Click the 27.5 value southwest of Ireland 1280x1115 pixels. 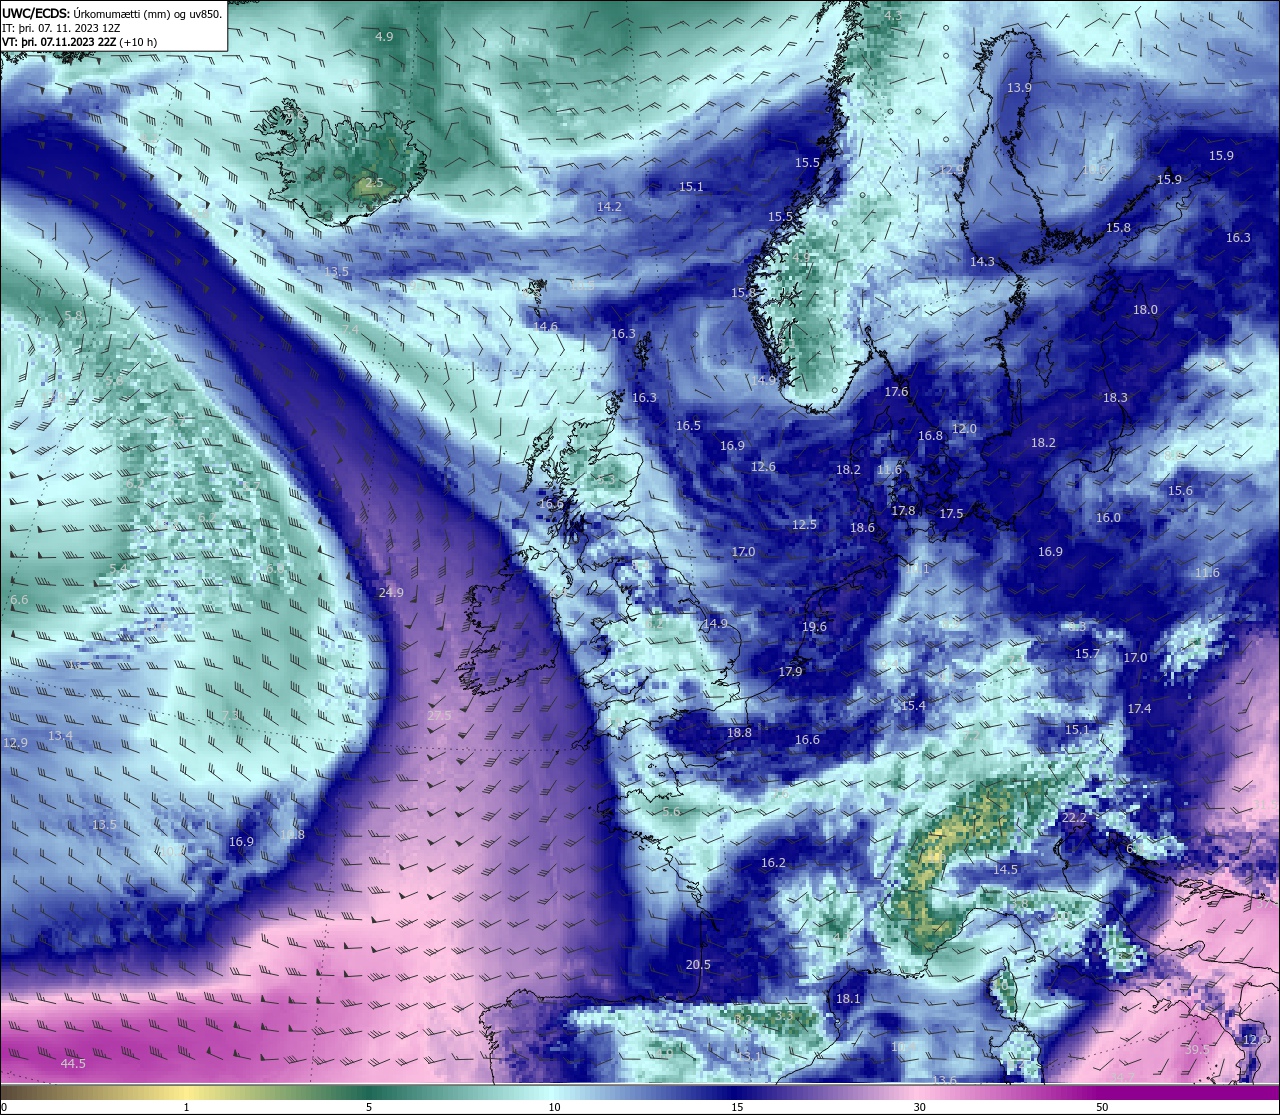click(x=439, y=716)
